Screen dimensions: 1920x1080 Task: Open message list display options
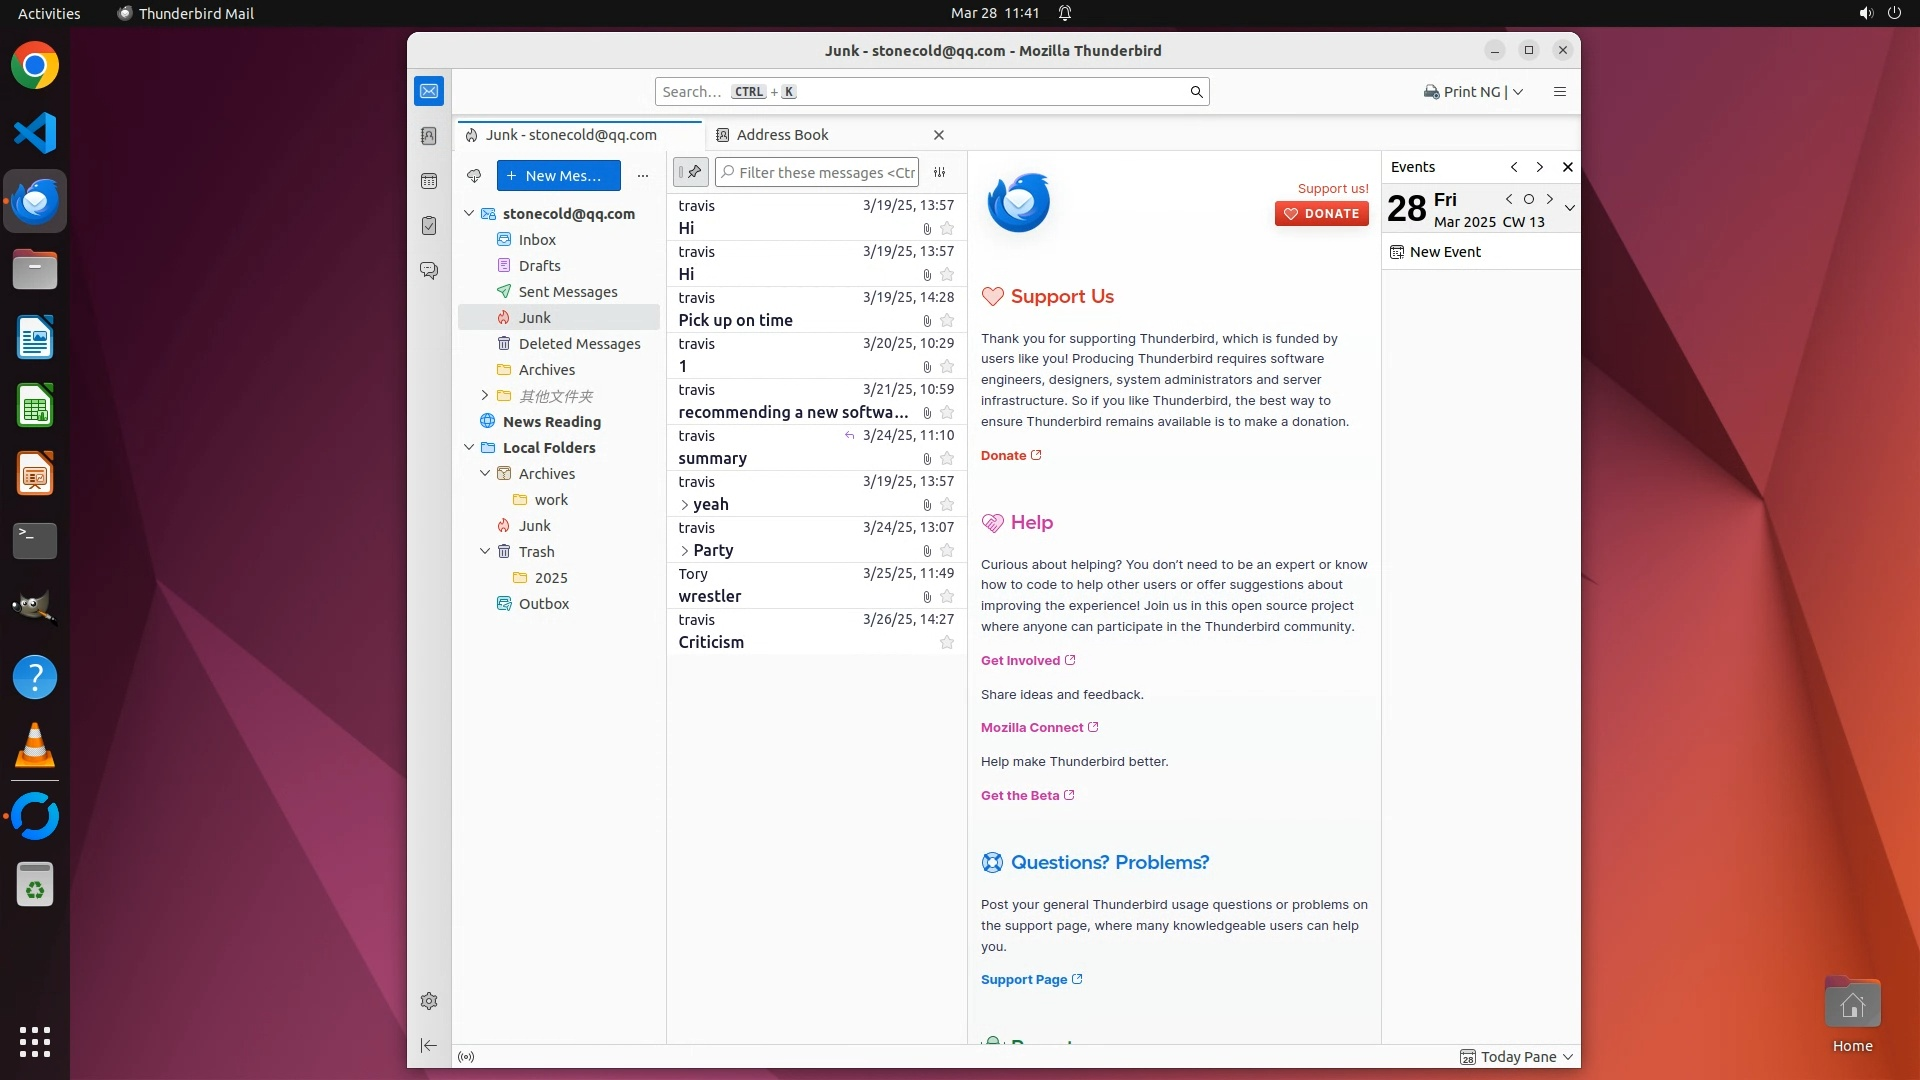click(x=940, y=172)
